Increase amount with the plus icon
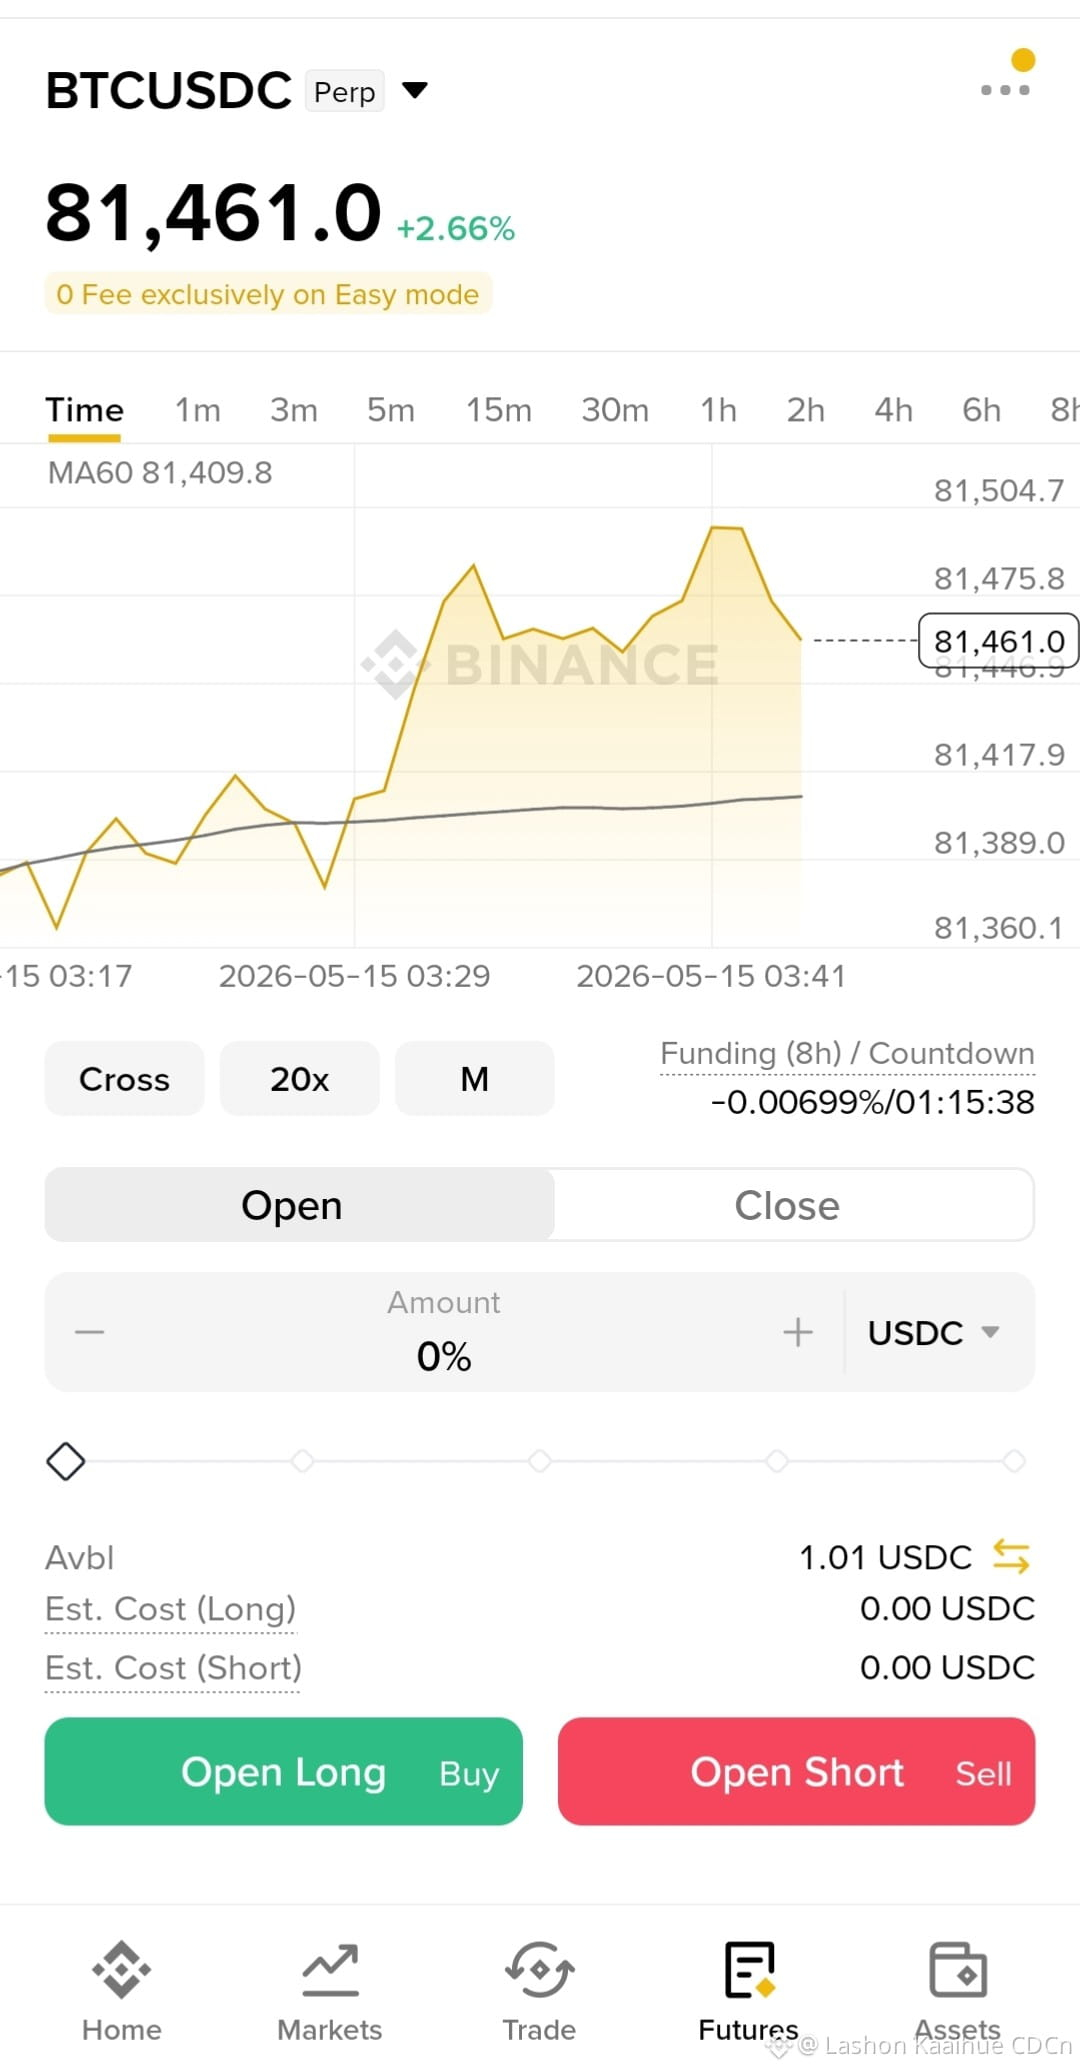1080x2070 pixels. point(798,1332)
